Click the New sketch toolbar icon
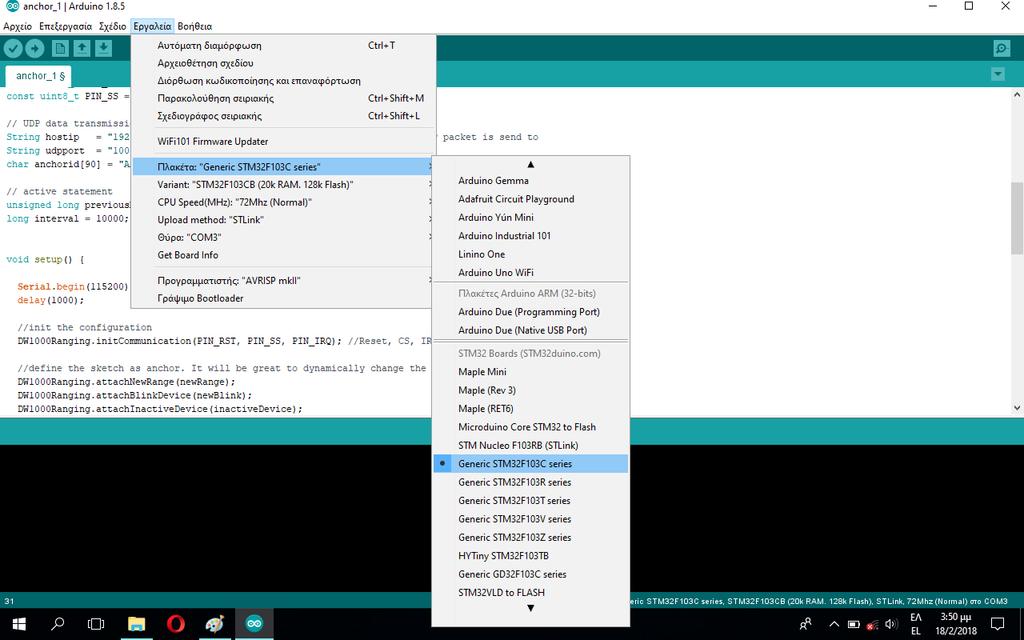The height and width of the screenshot is (640, 1024). click(60, 48)
